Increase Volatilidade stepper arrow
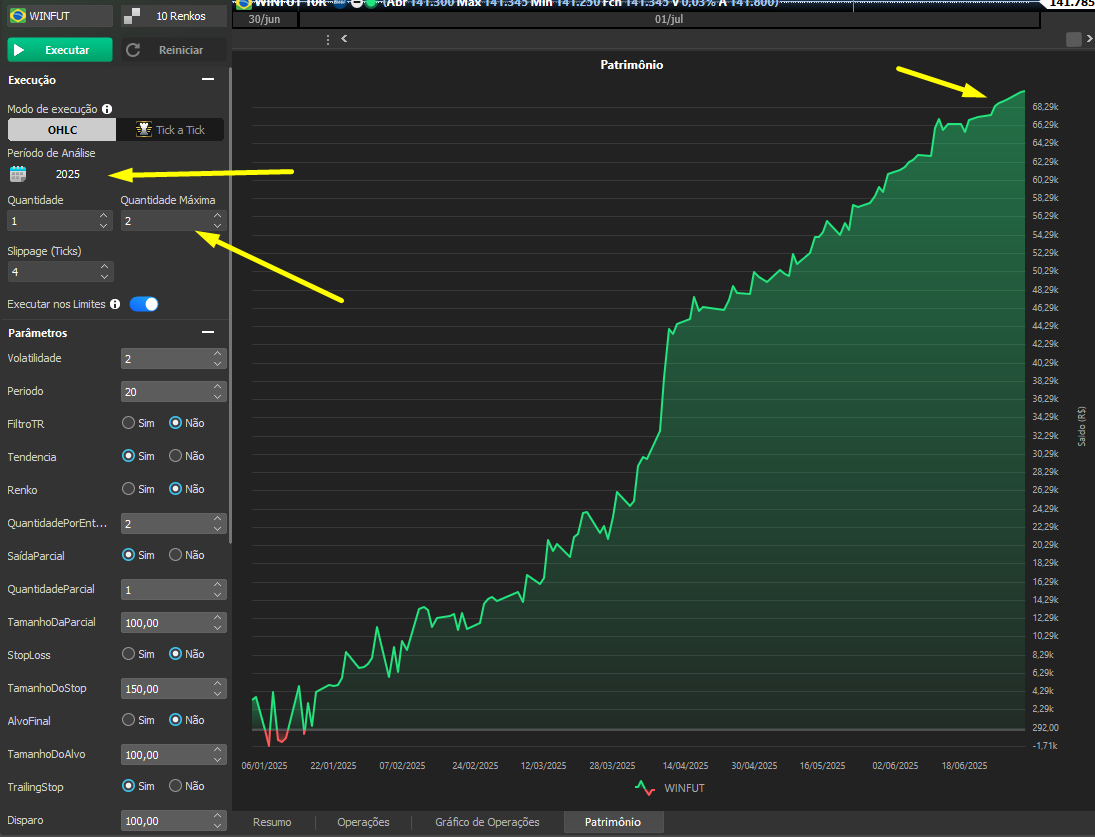Screen dimensions: 1095x837 (218, 353)
